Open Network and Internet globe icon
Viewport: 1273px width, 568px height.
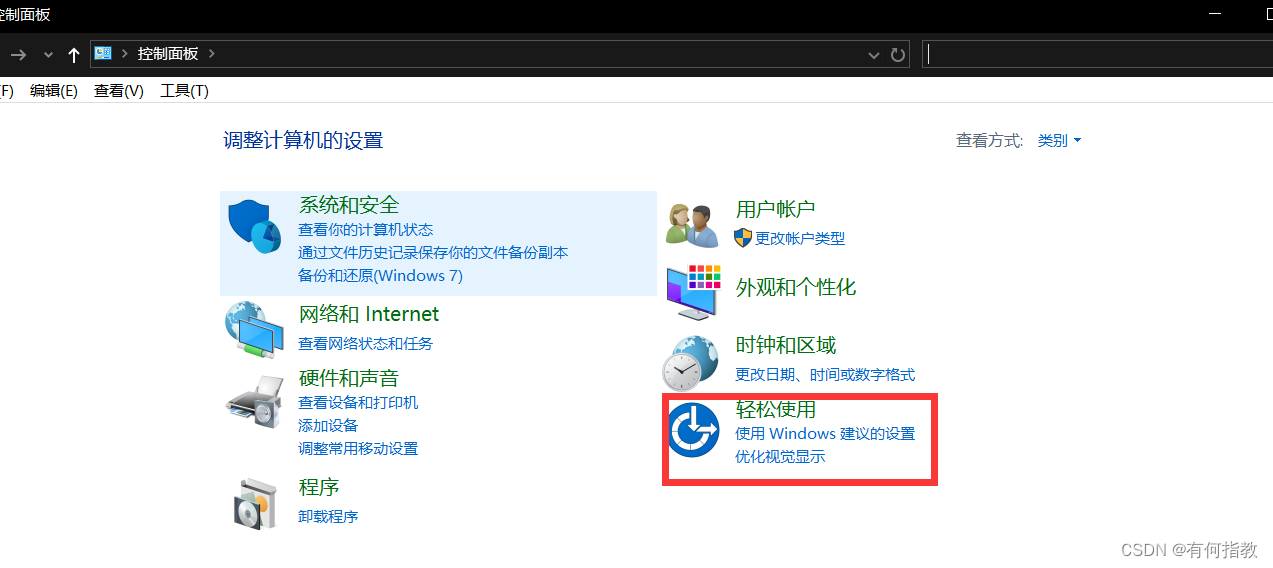click(x=254, y=328)
